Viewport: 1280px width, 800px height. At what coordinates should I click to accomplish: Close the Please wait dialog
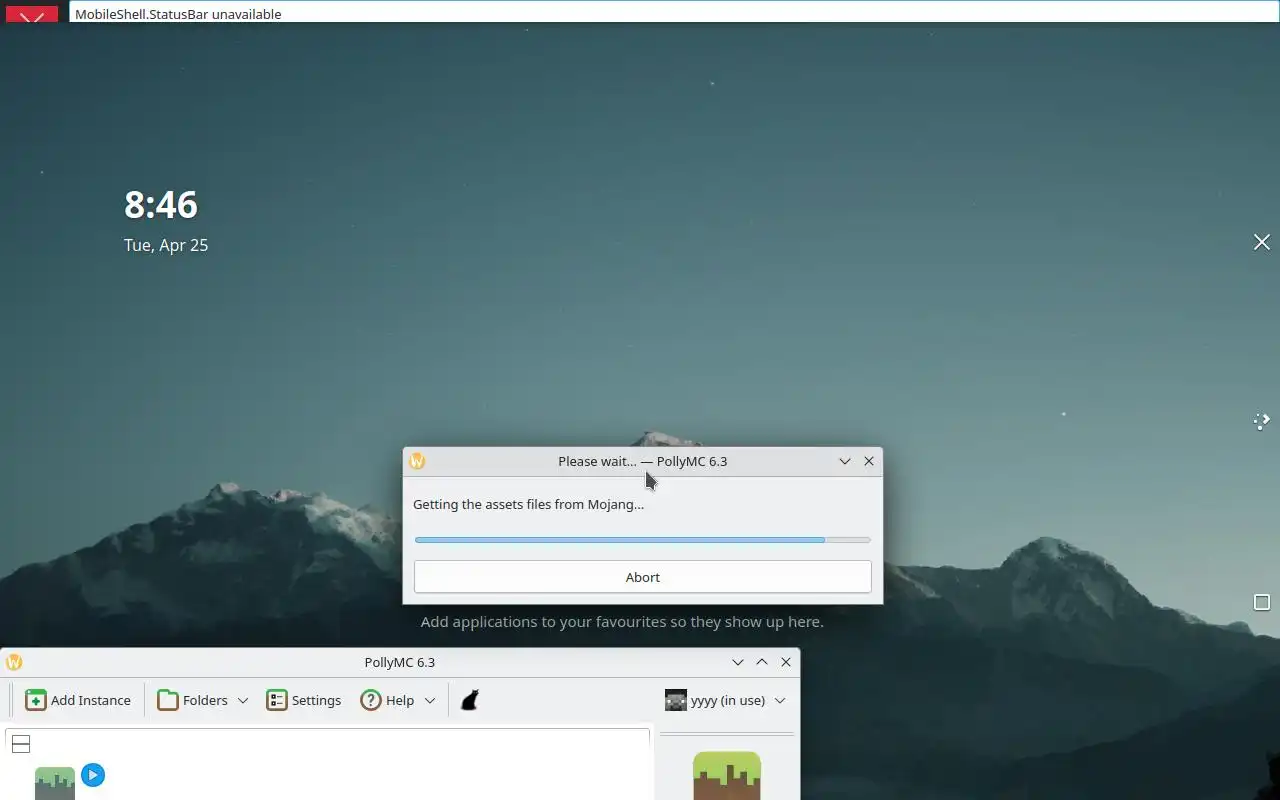pos(869,461)
